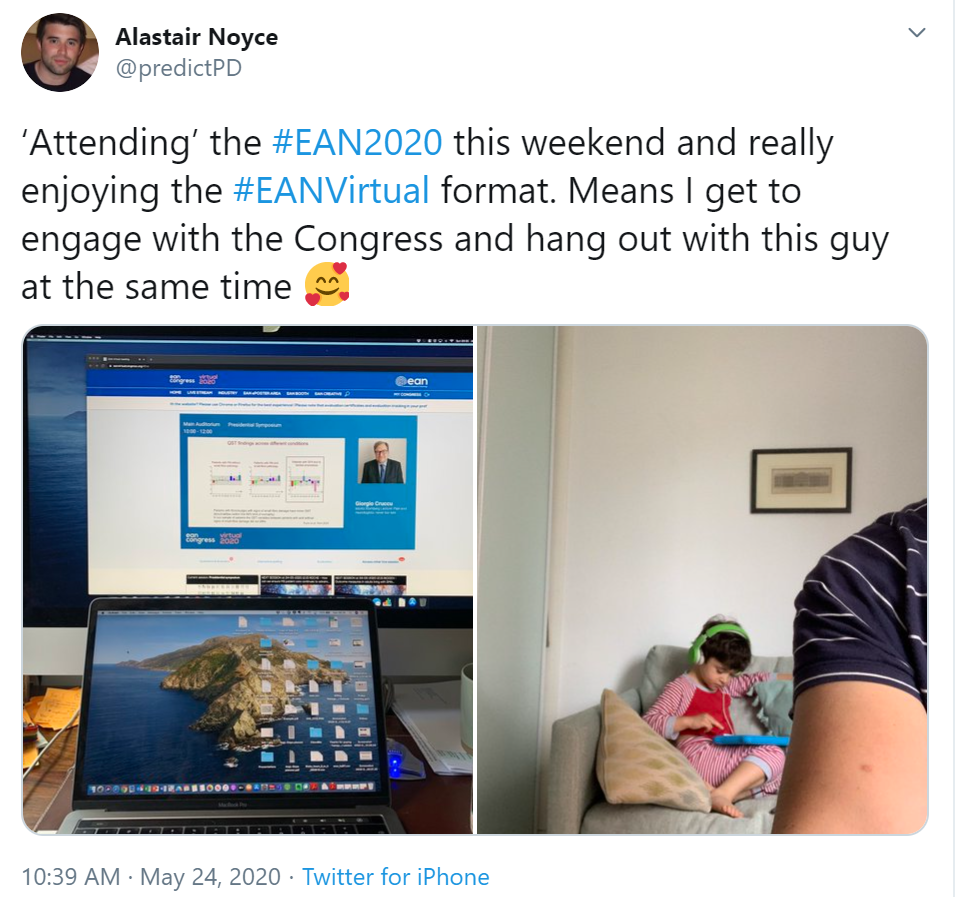Open the #EANVirtual hashtag
Image resolution: width=957 pixels, height=897 pixels.
click(331, 190)
